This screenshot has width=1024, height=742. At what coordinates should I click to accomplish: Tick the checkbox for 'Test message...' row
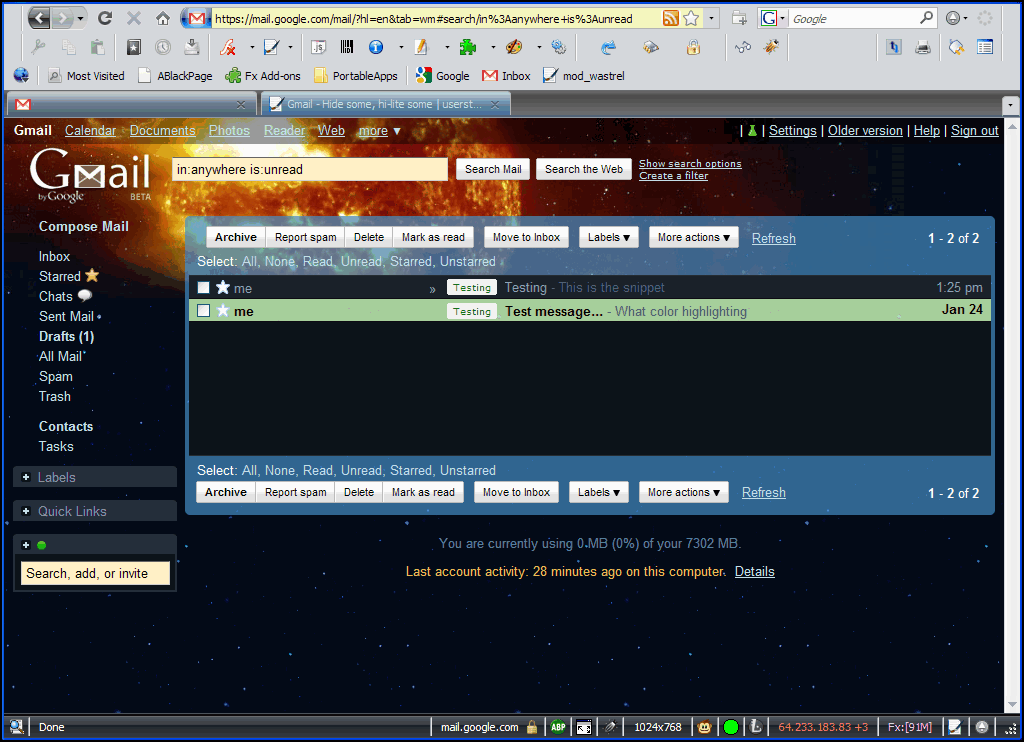tap(204, 310)
